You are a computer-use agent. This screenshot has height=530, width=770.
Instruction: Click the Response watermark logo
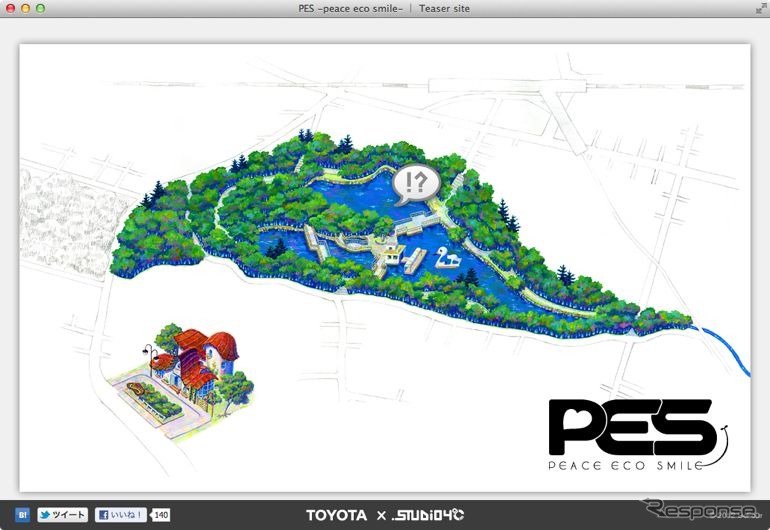click(698, 510)
